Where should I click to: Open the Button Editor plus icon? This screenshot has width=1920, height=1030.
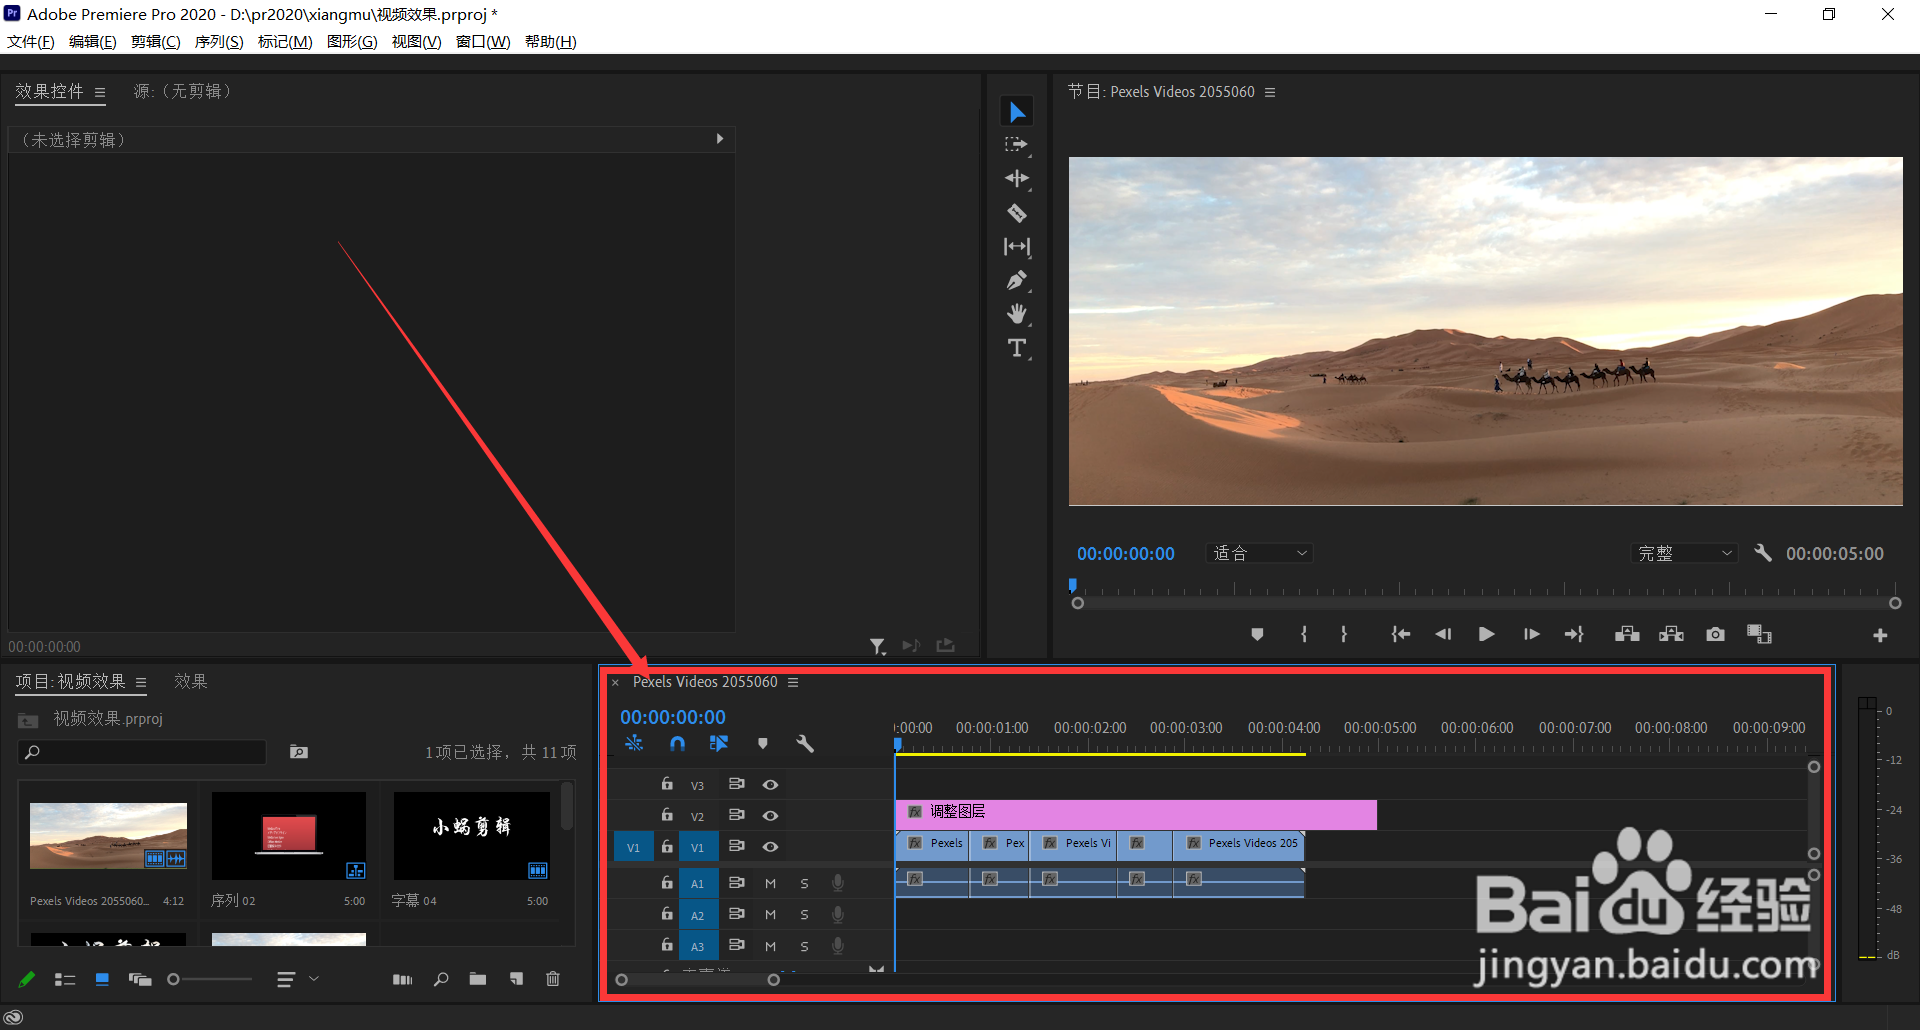click(x=1880, y=635)
